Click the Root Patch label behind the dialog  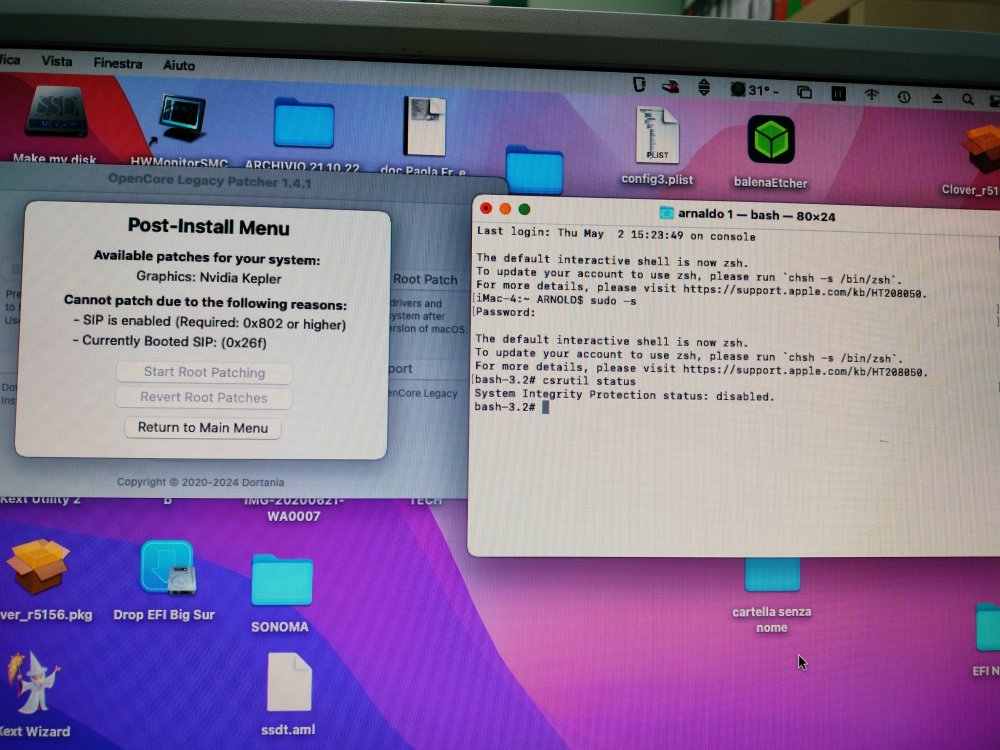coord(425,279)
